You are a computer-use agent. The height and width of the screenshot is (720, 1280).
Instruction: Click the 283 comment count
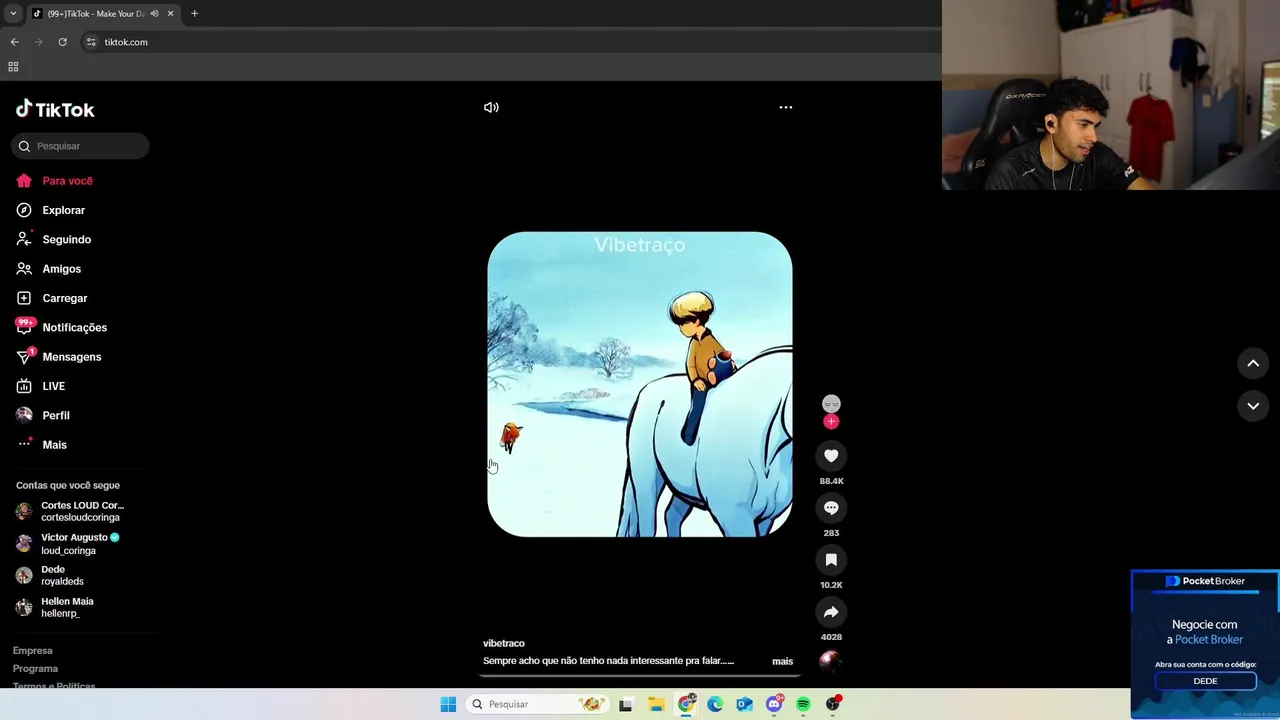pyautogui.click(x=831, y=533)
